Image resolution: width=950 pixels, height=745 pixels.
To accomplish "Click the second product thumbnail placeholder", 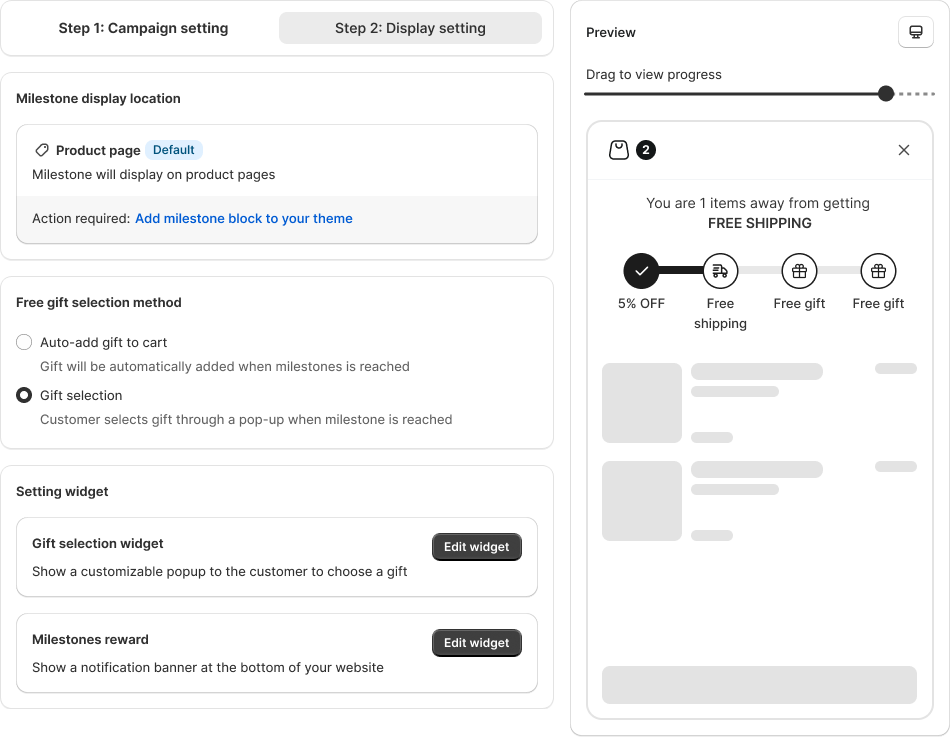I will (x=642, y=501).
